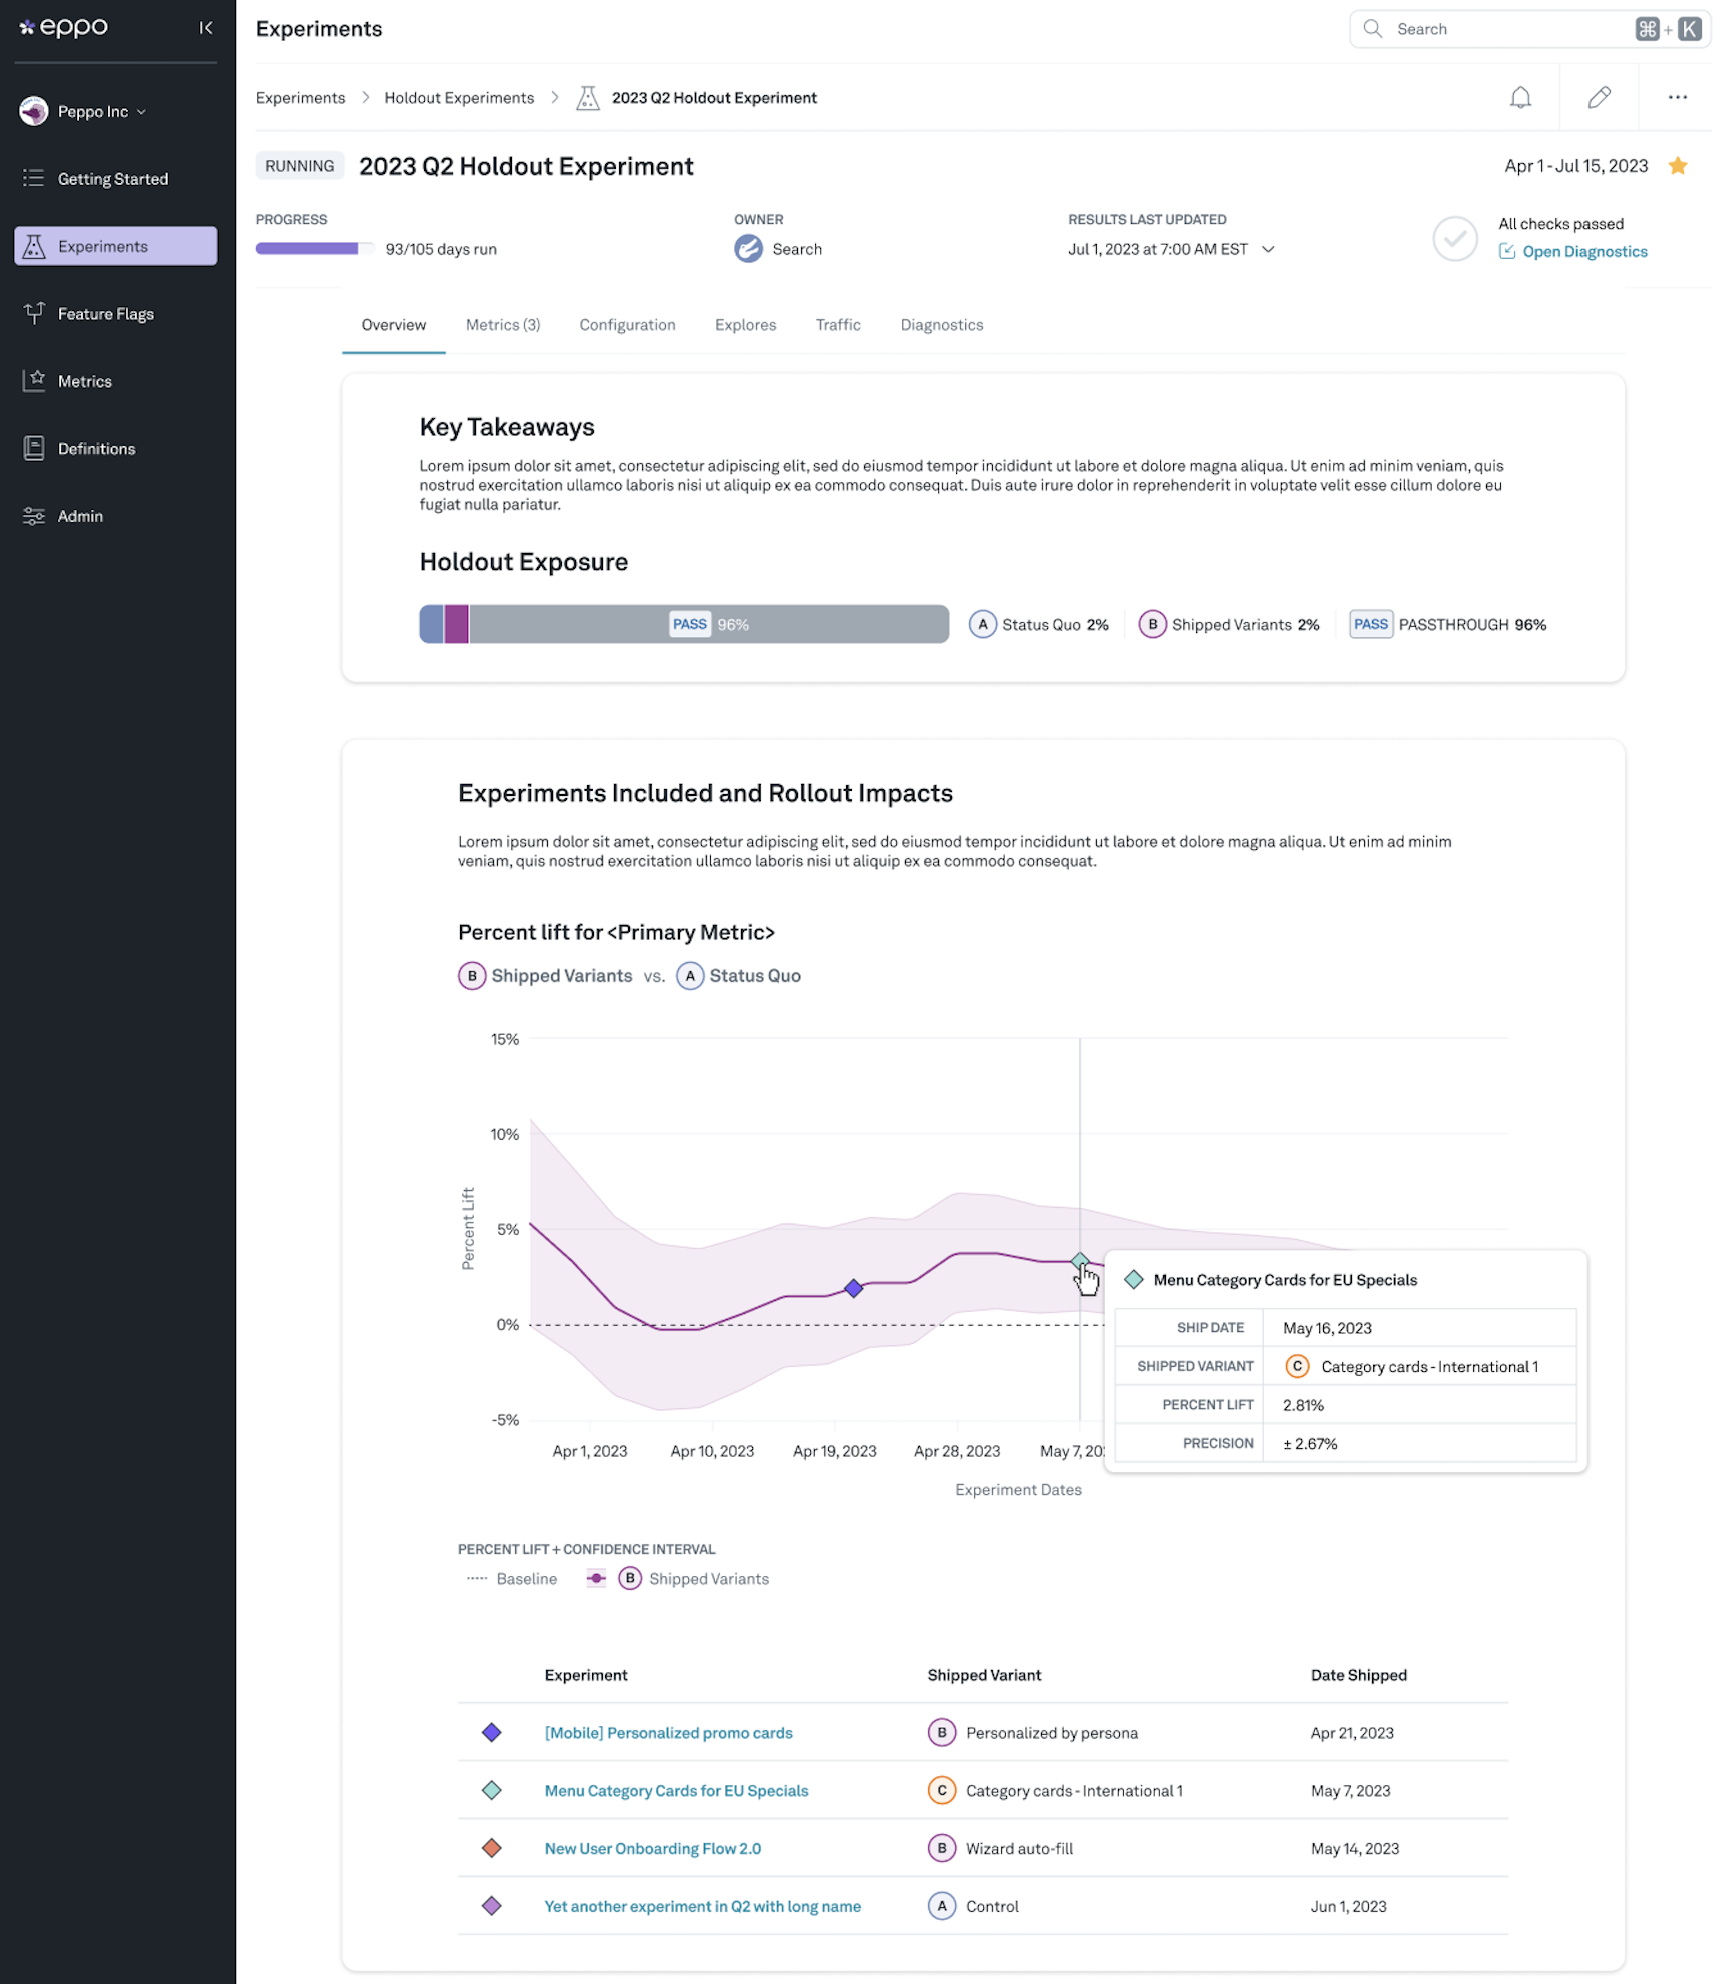
Task: Open the Admin section
Action: point(79,516)
